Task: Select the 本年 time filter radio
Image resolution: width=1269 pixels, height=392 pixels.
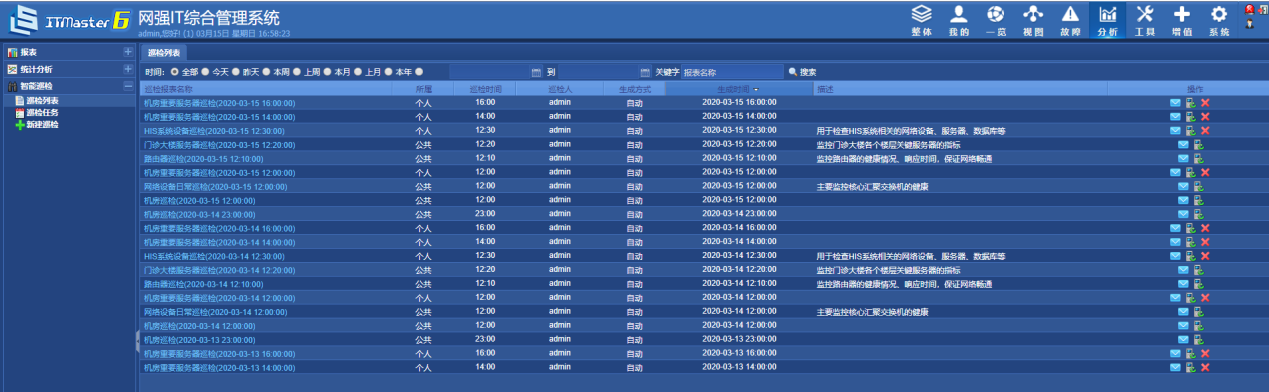Action: click(x=389, y=72)
